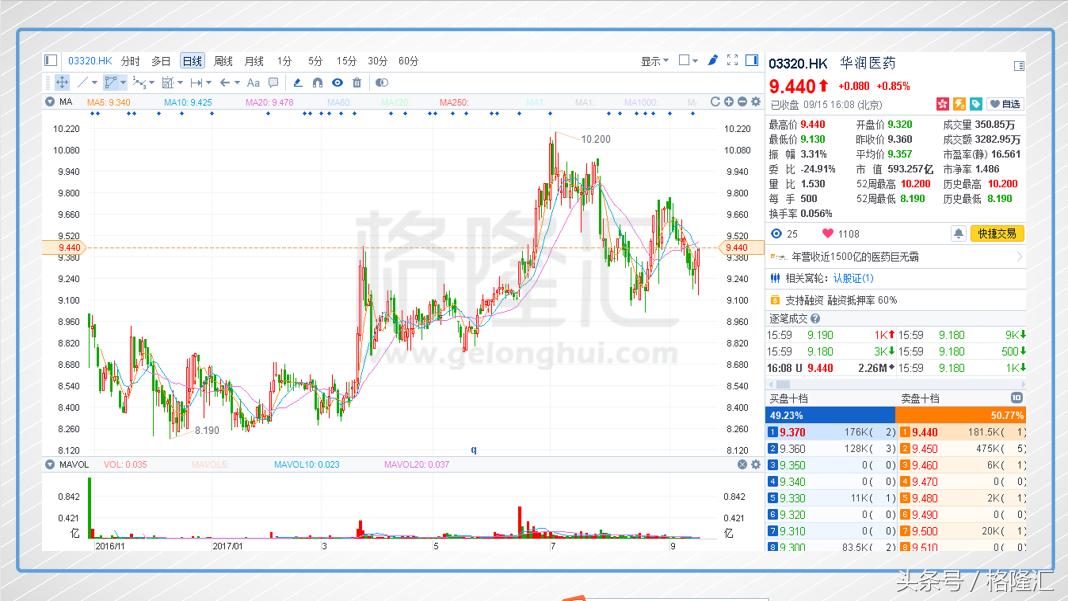Viewport: 1068px width, 601px height.
Task: Select the horizontal distance ruler tool
Action: pyautogui.click(x=196, y=82)
